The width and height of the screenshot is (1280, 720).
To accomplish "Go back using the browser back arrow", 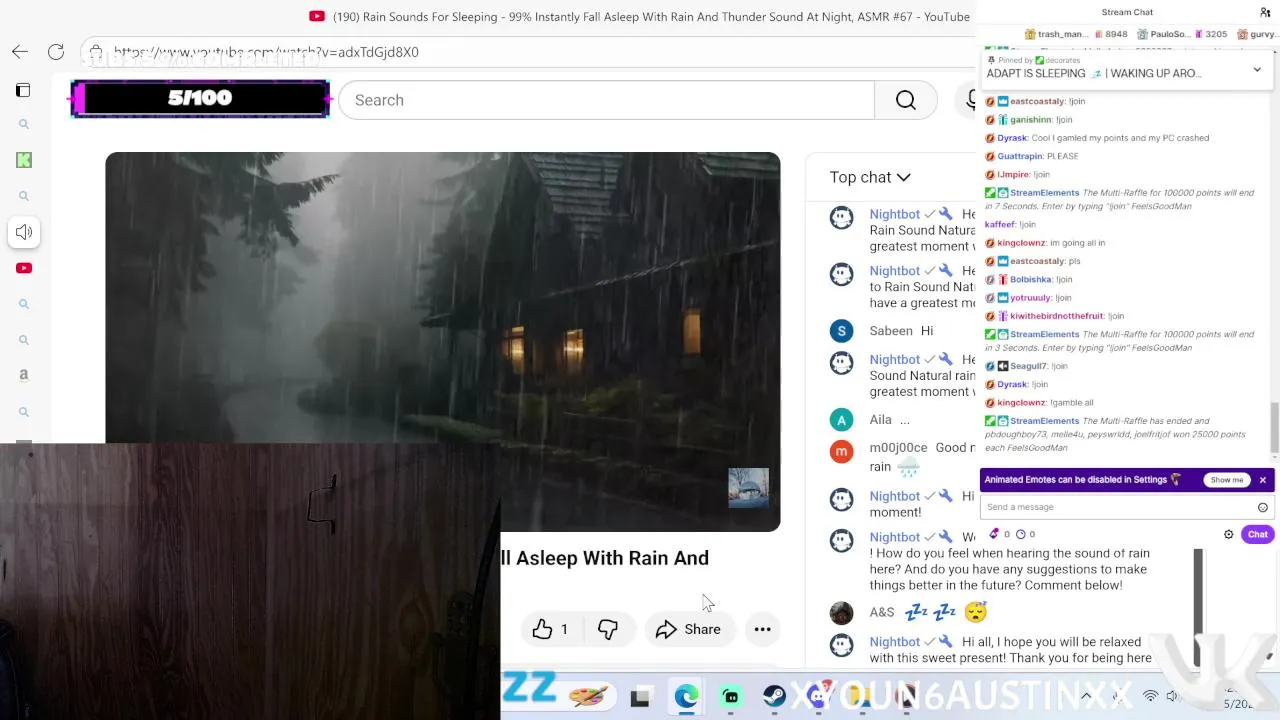I will pos(20,51).
